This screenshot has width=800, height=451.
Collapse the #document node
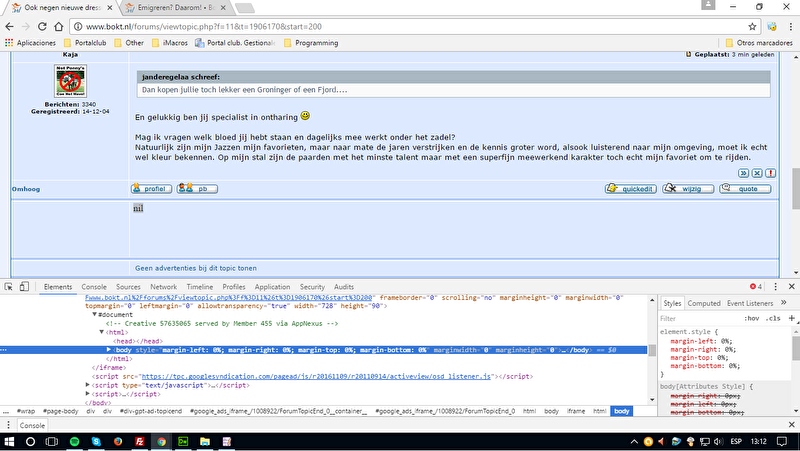click(x=94, y=315)
